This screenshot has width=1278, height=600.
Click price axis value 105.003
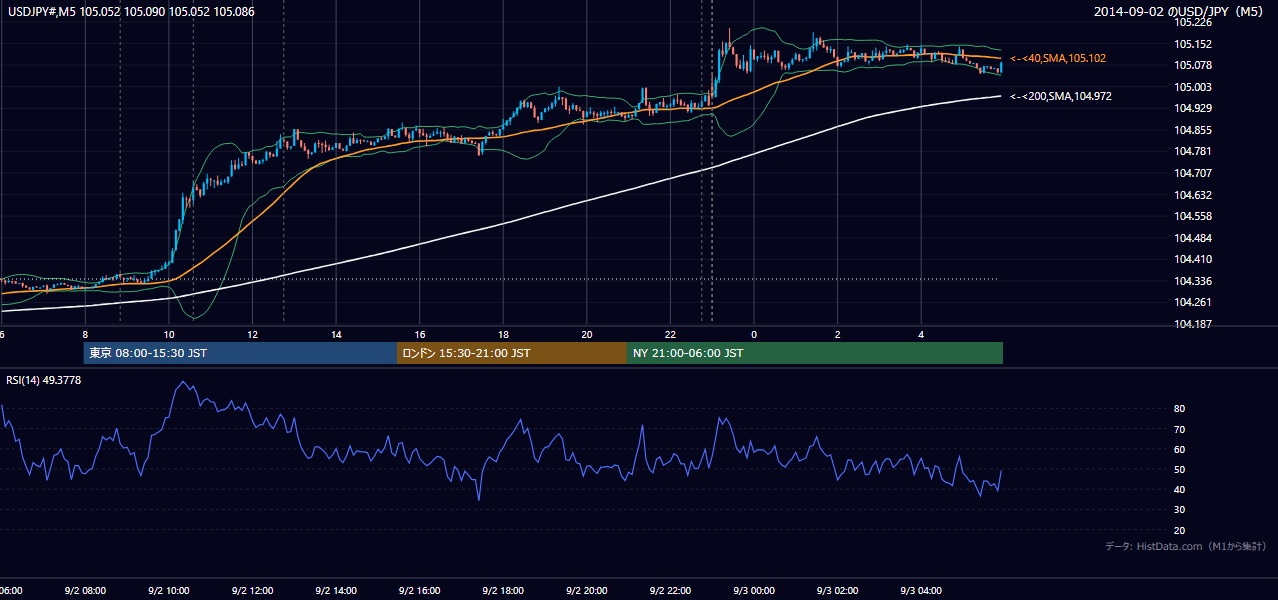pyautogui.click(x=1192, y=87)
